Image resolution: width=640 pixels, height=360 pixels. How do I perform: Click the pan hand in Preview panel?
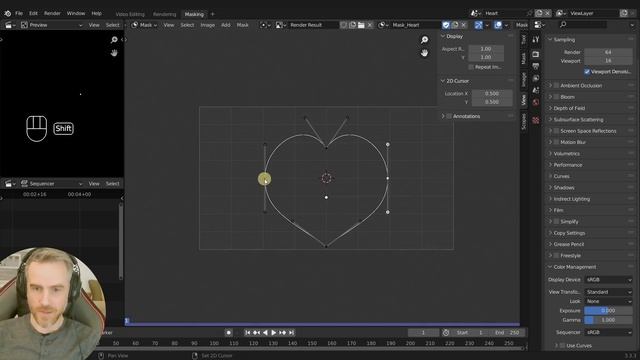click(x=114, y=53)
